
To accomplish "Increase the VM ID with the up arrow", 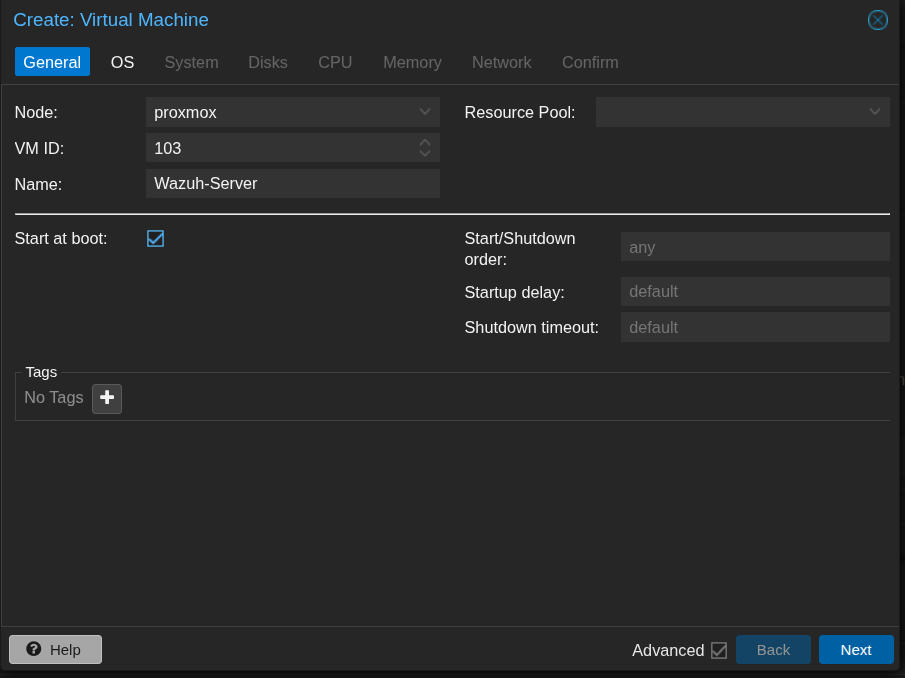I will 425,143.
